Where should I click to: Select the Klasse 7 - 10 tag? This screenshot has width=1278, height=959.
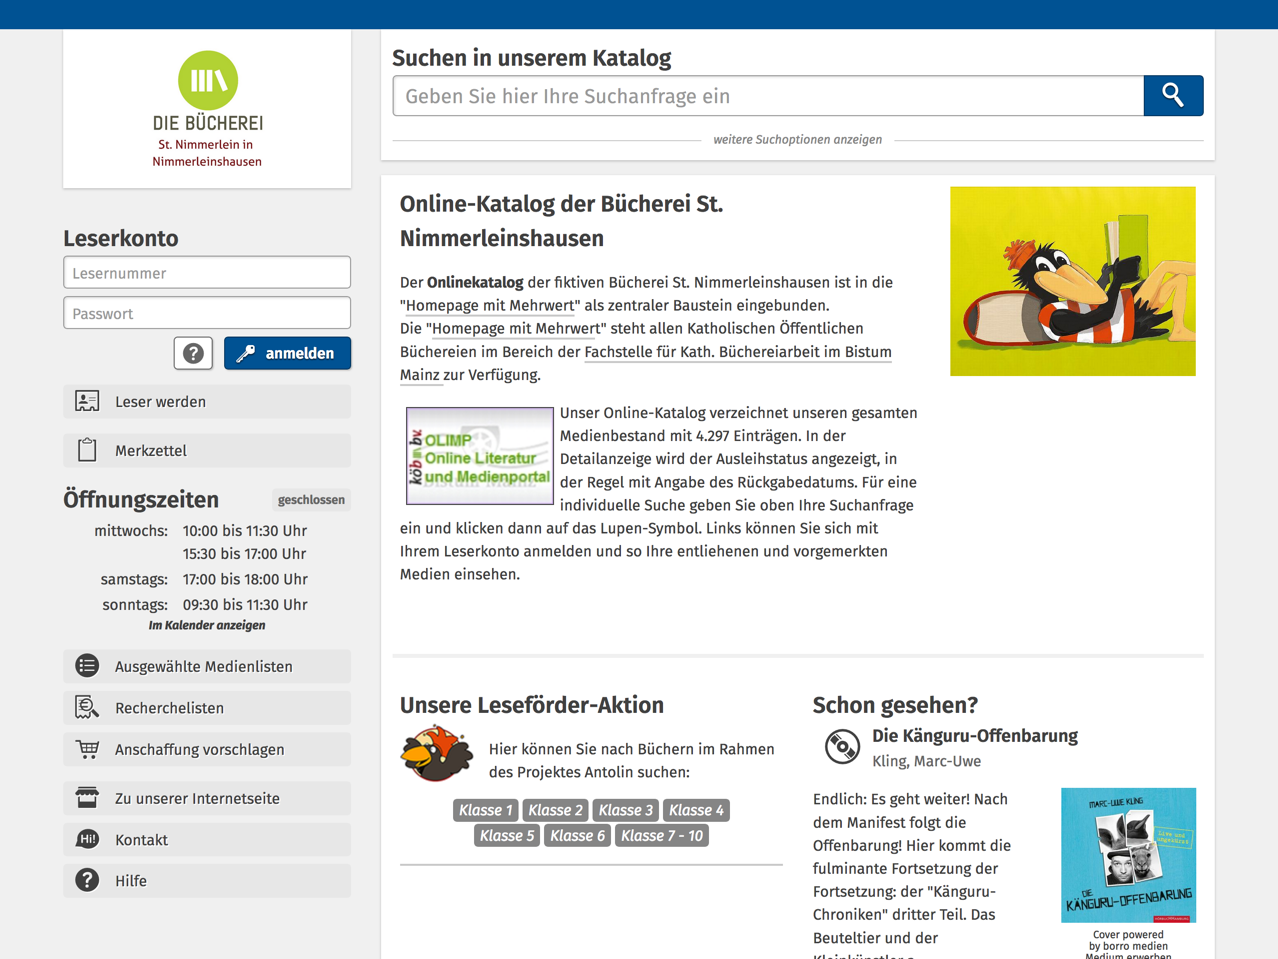pos(662,836)
